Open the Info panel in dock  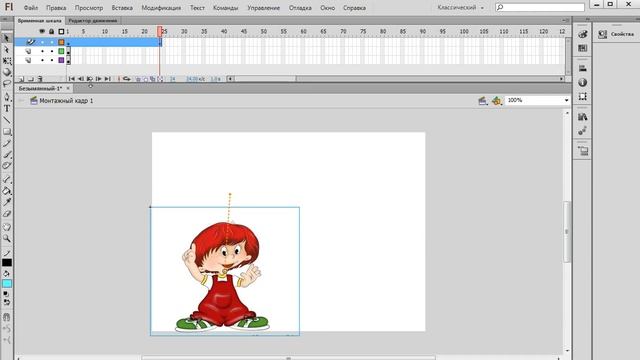pos(582,82)
